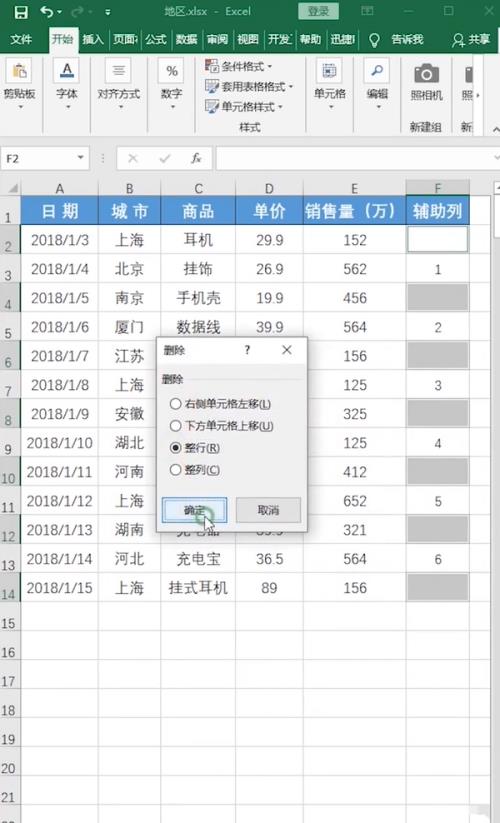Viewport: 500px width, 823px height.
Task: Click the Name Box showing F2
Action: click(x=38, y=159)
